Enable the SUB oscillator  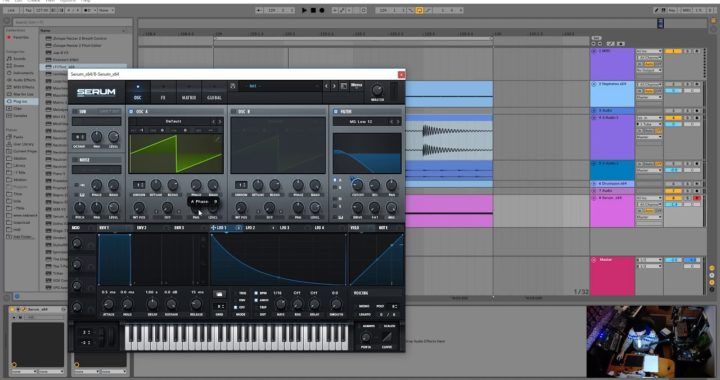[75, 112]
